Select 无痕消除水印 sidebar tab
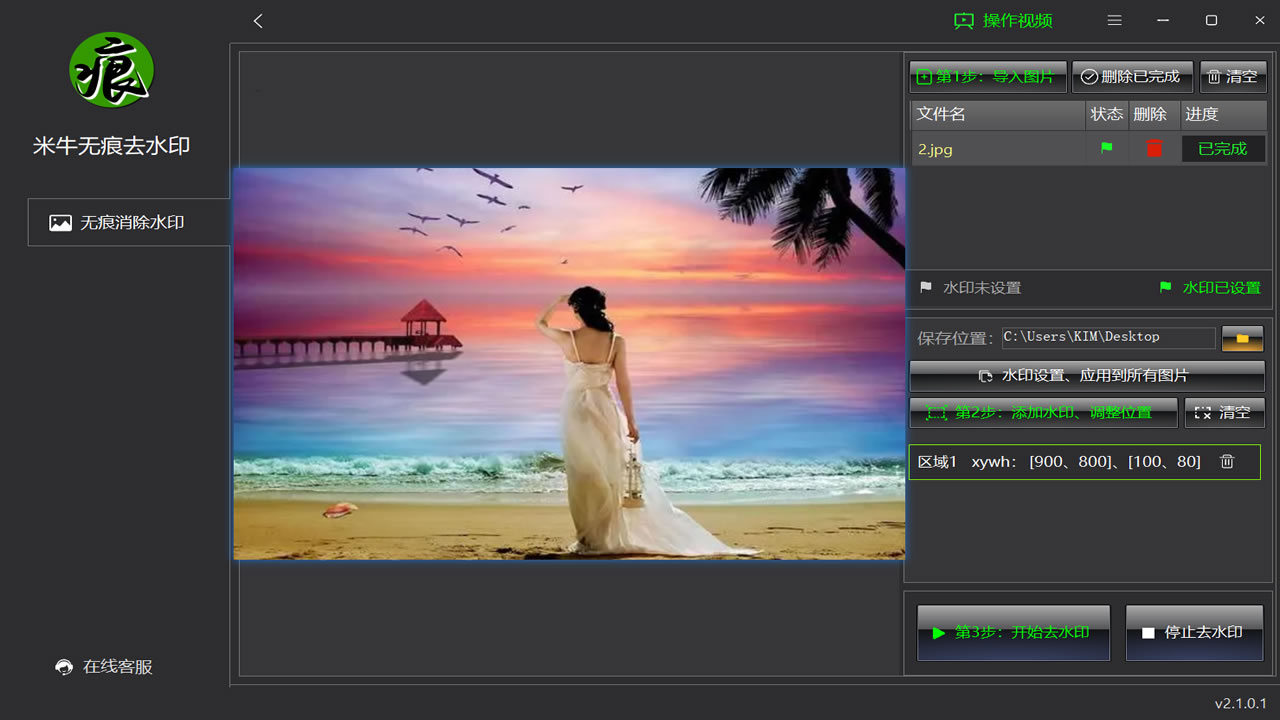 pos(128,223)
